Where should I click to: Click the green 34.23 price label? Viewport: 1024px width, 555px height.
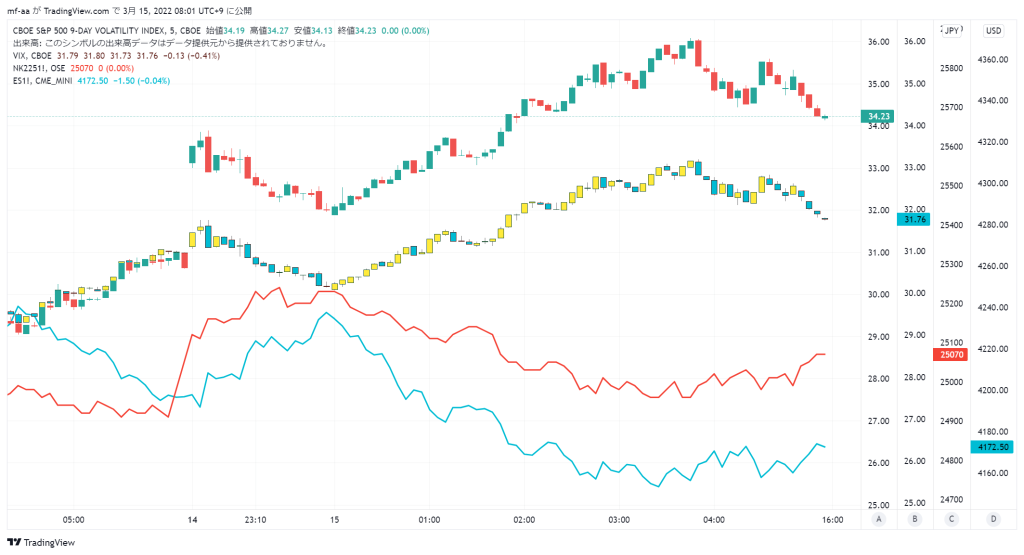pos(877,116)
